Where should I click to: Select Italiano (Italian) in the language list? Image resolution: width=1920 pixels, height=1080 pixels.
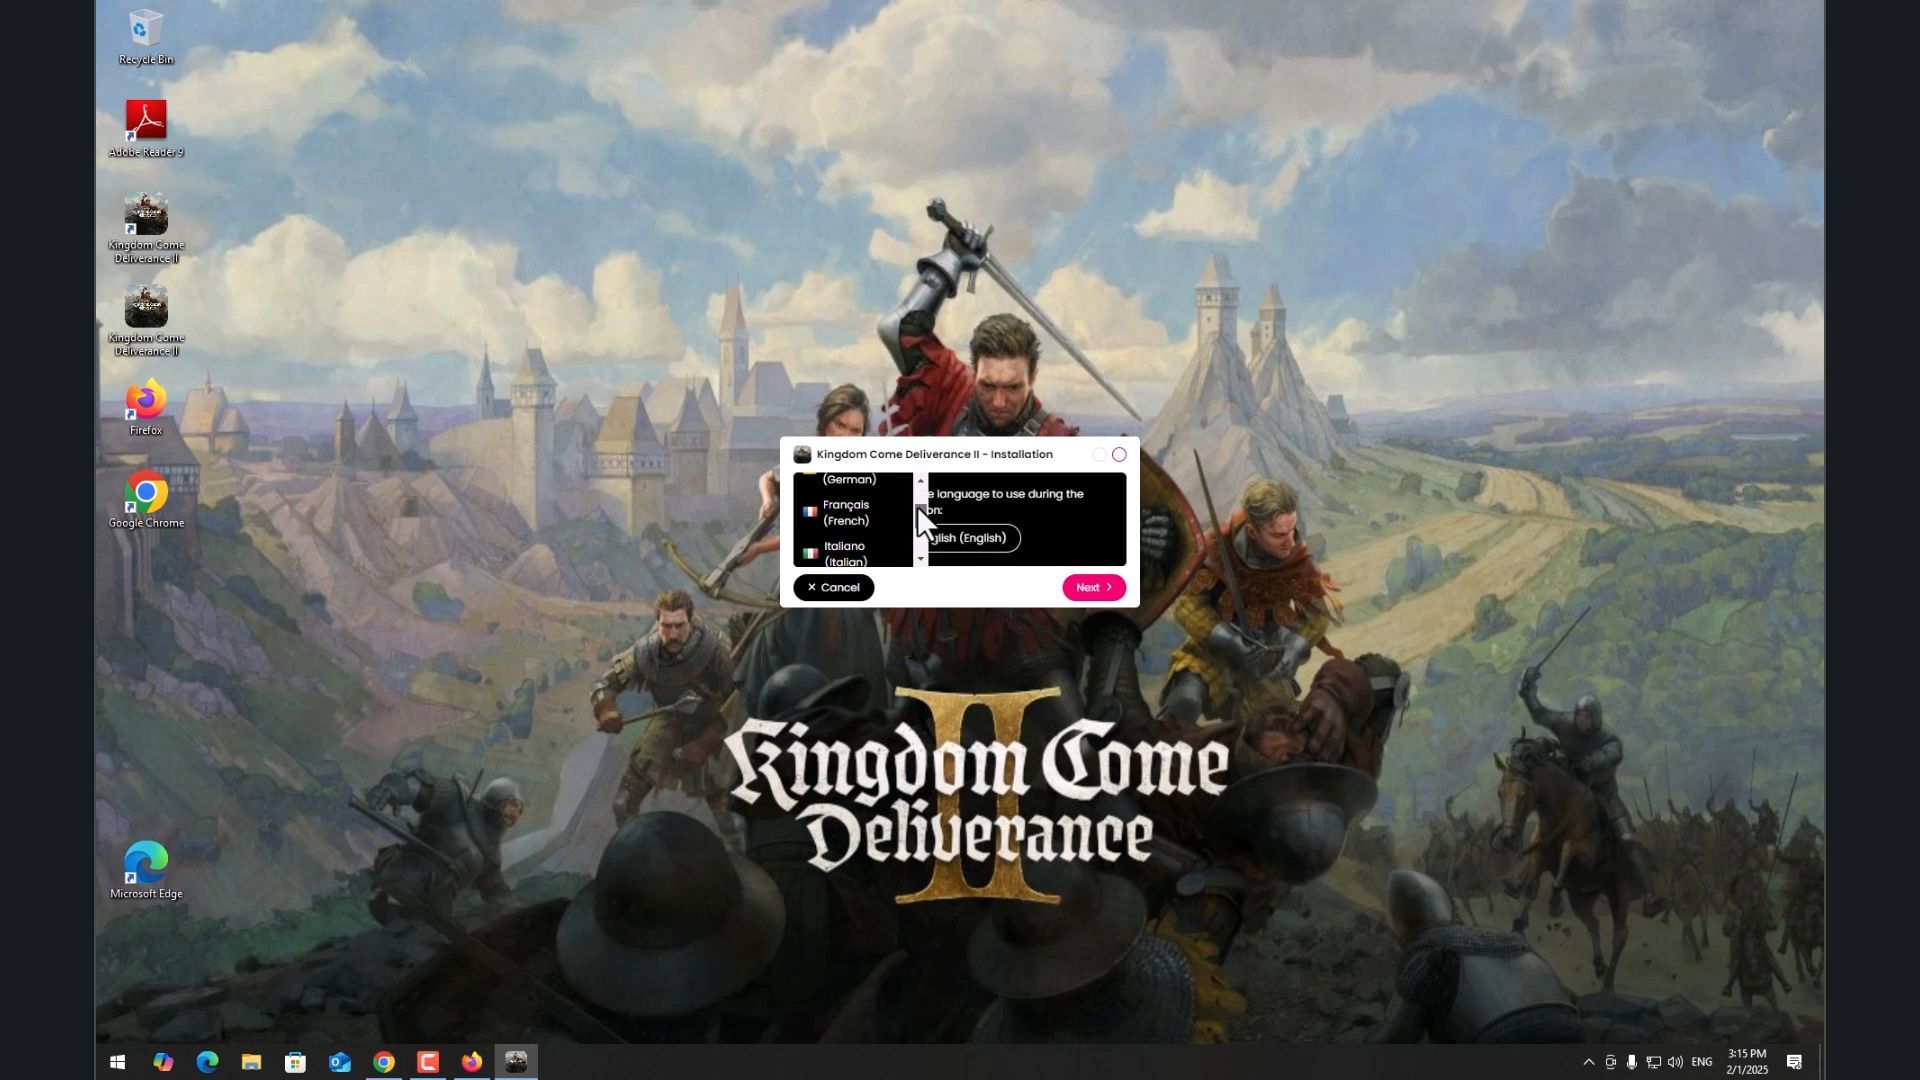(x=853, y=553)
